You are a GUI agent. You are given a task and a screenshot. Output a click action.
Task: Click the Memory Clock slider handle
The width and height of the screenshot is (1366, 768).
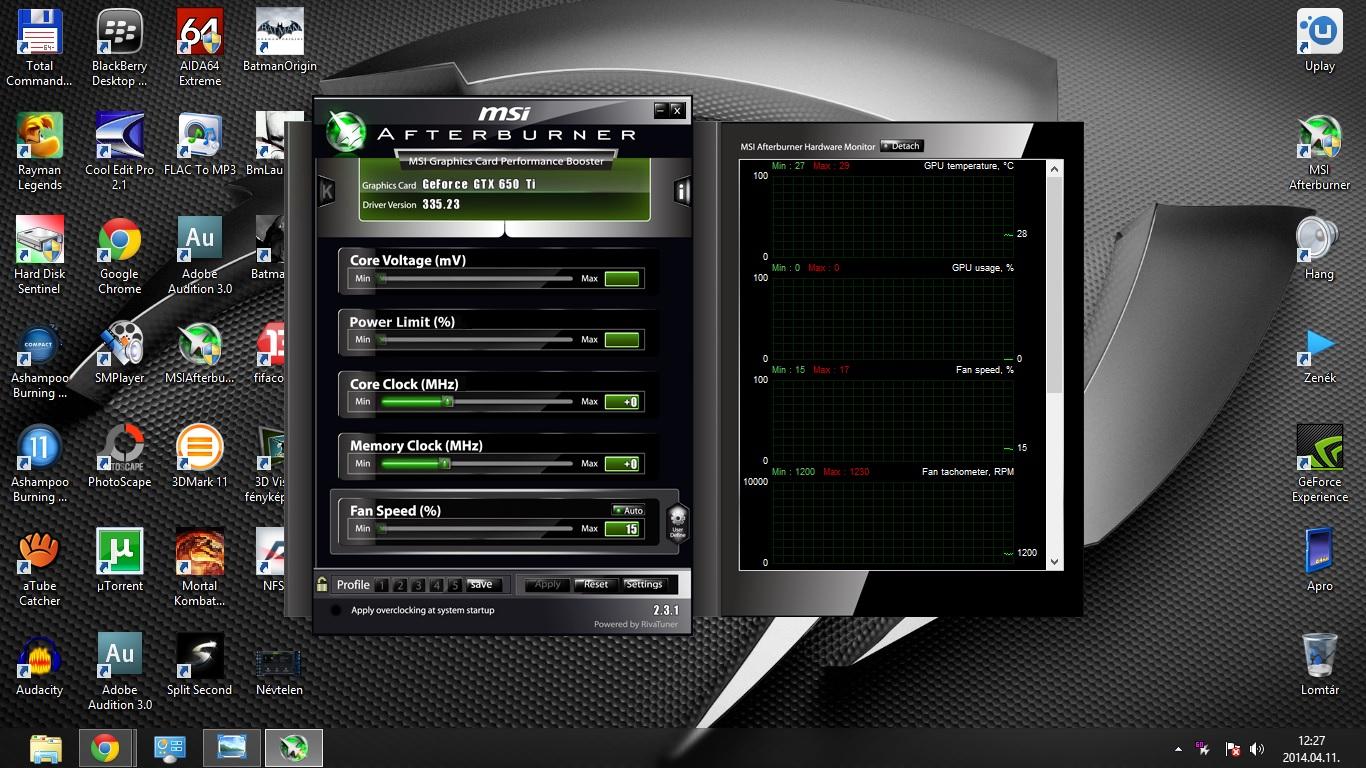(445, 464)
